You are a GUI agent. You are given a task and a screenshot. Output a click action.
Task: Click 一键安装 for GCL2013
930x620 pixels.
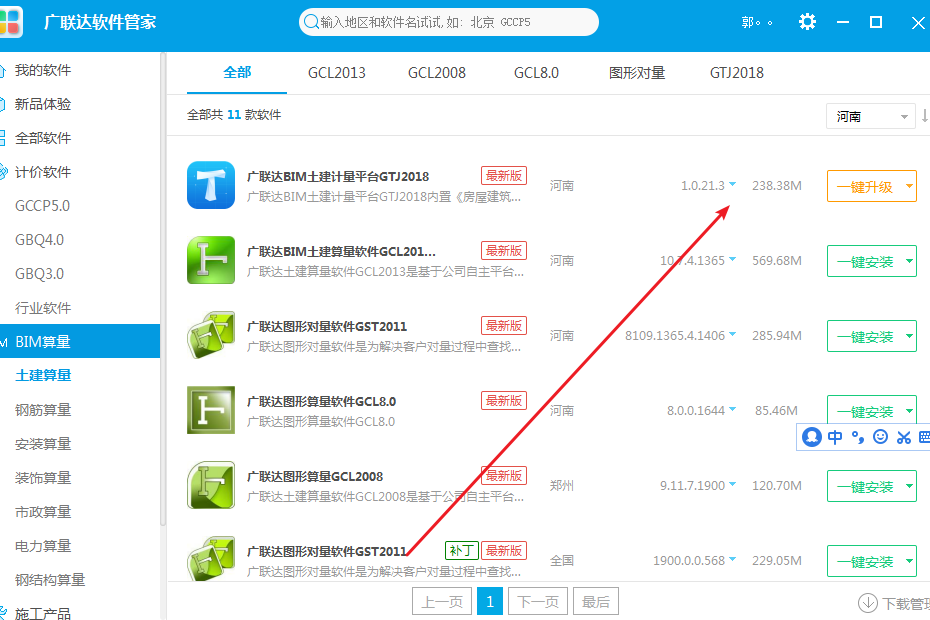click(865, 262)
